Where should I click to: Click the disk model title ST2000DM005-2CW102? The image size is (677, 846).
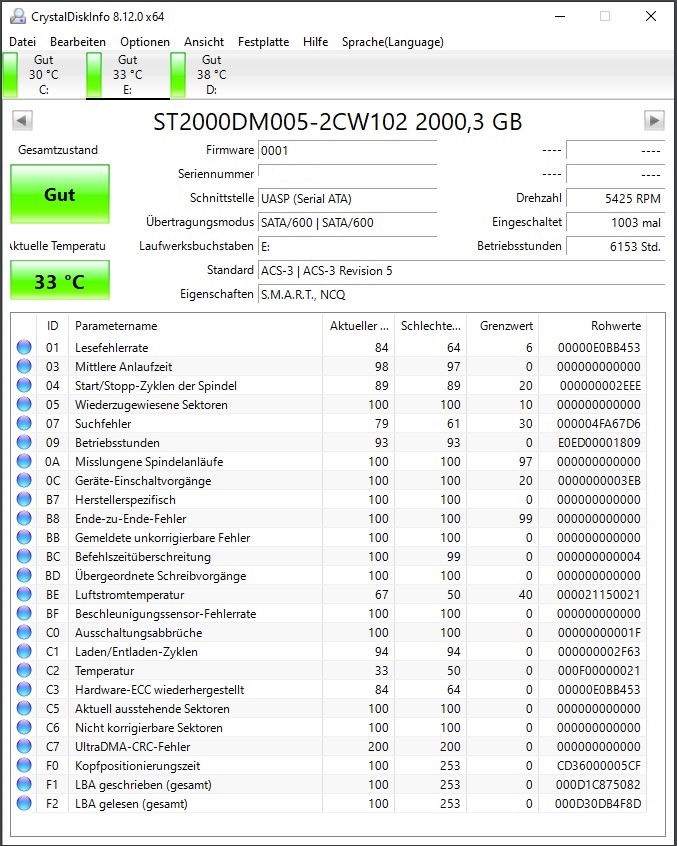coord(338,121)
